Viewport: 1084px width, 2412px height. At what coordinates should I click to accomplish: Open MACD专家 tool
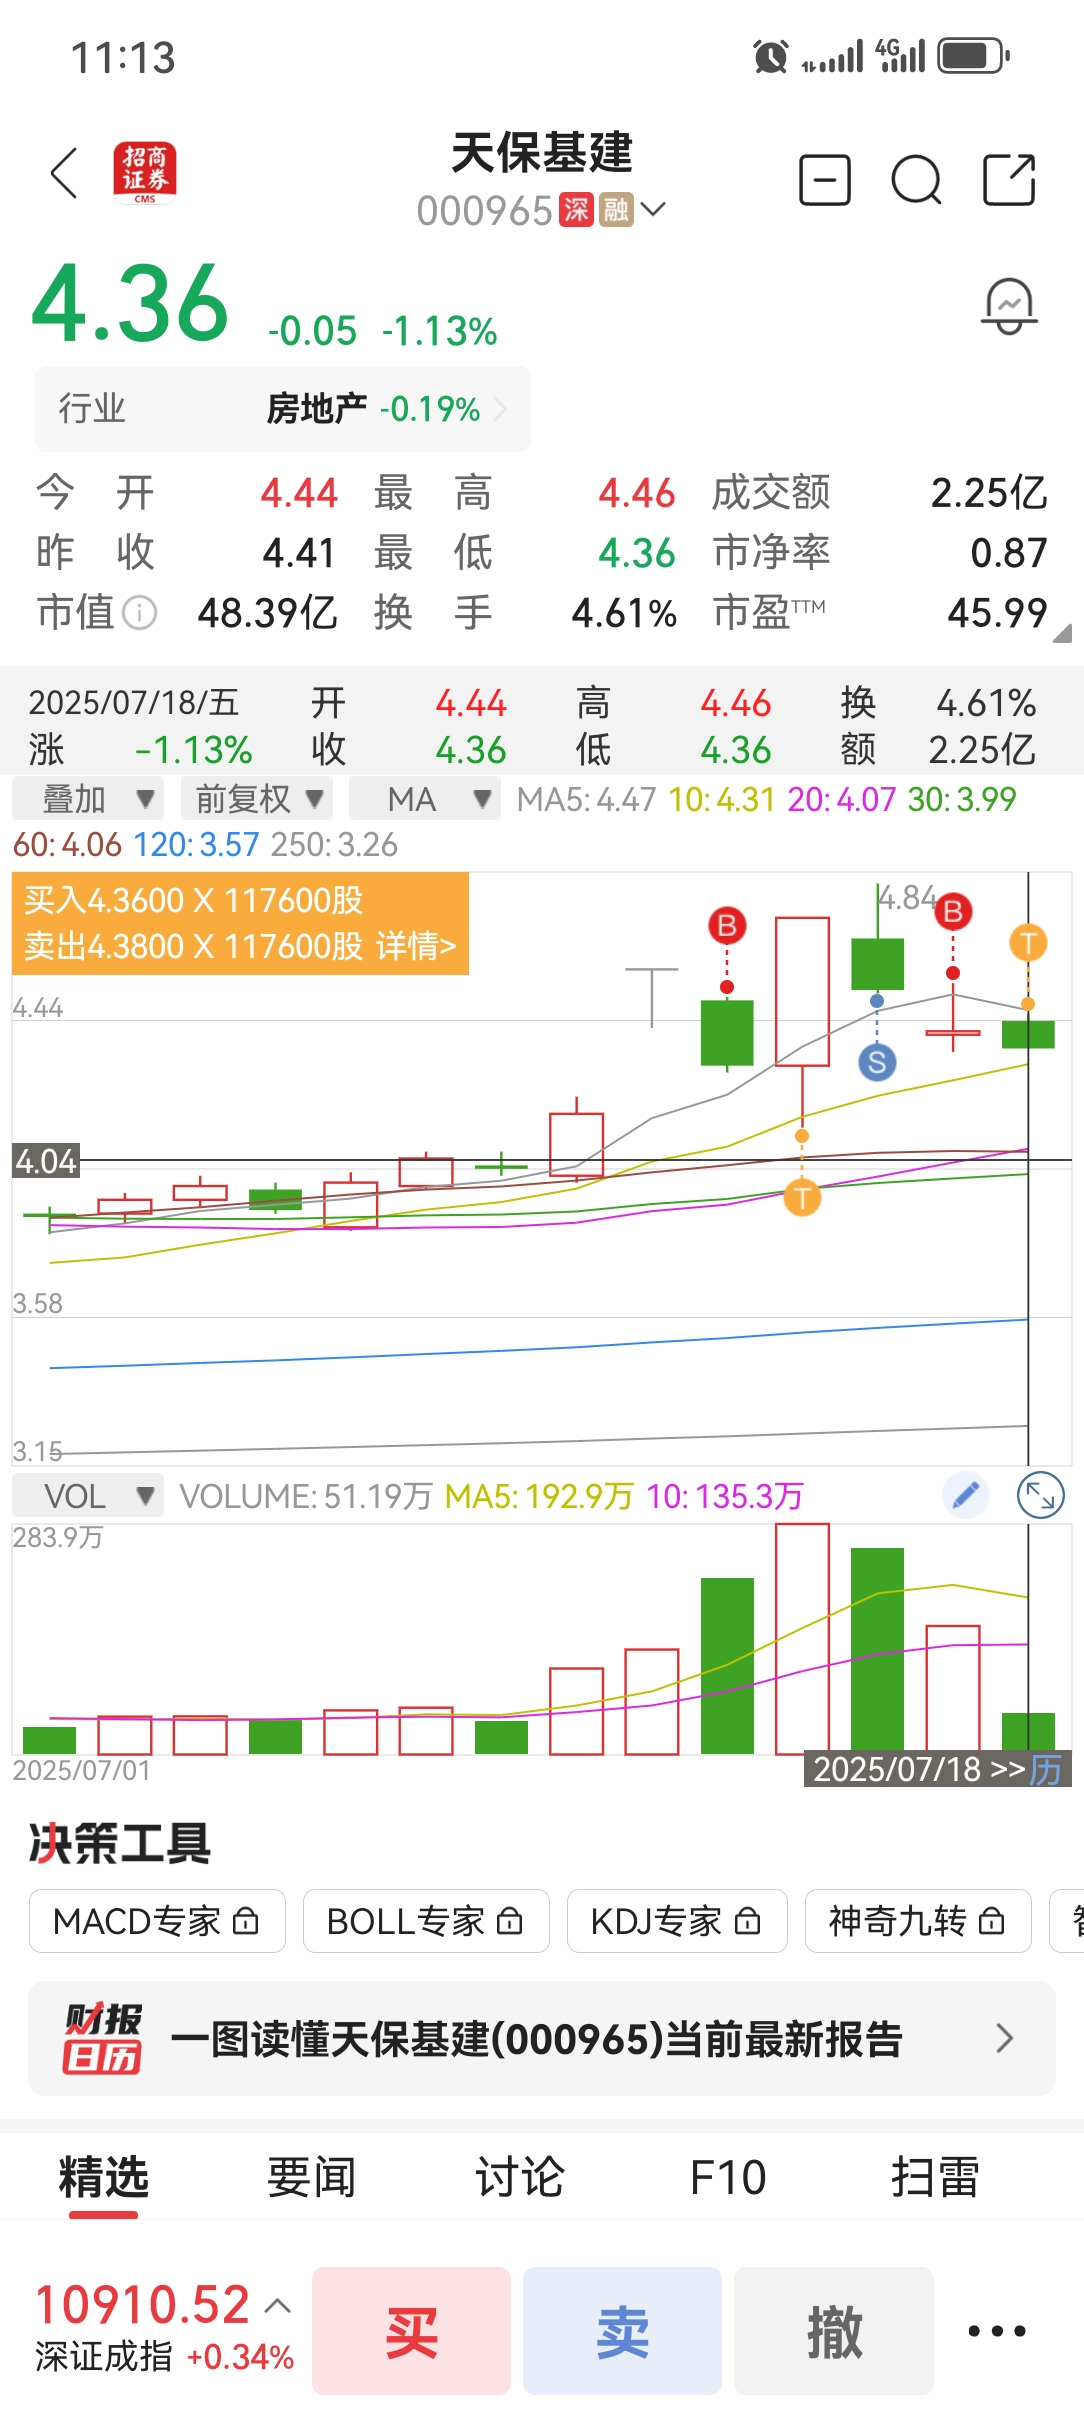pos(157,1921)
